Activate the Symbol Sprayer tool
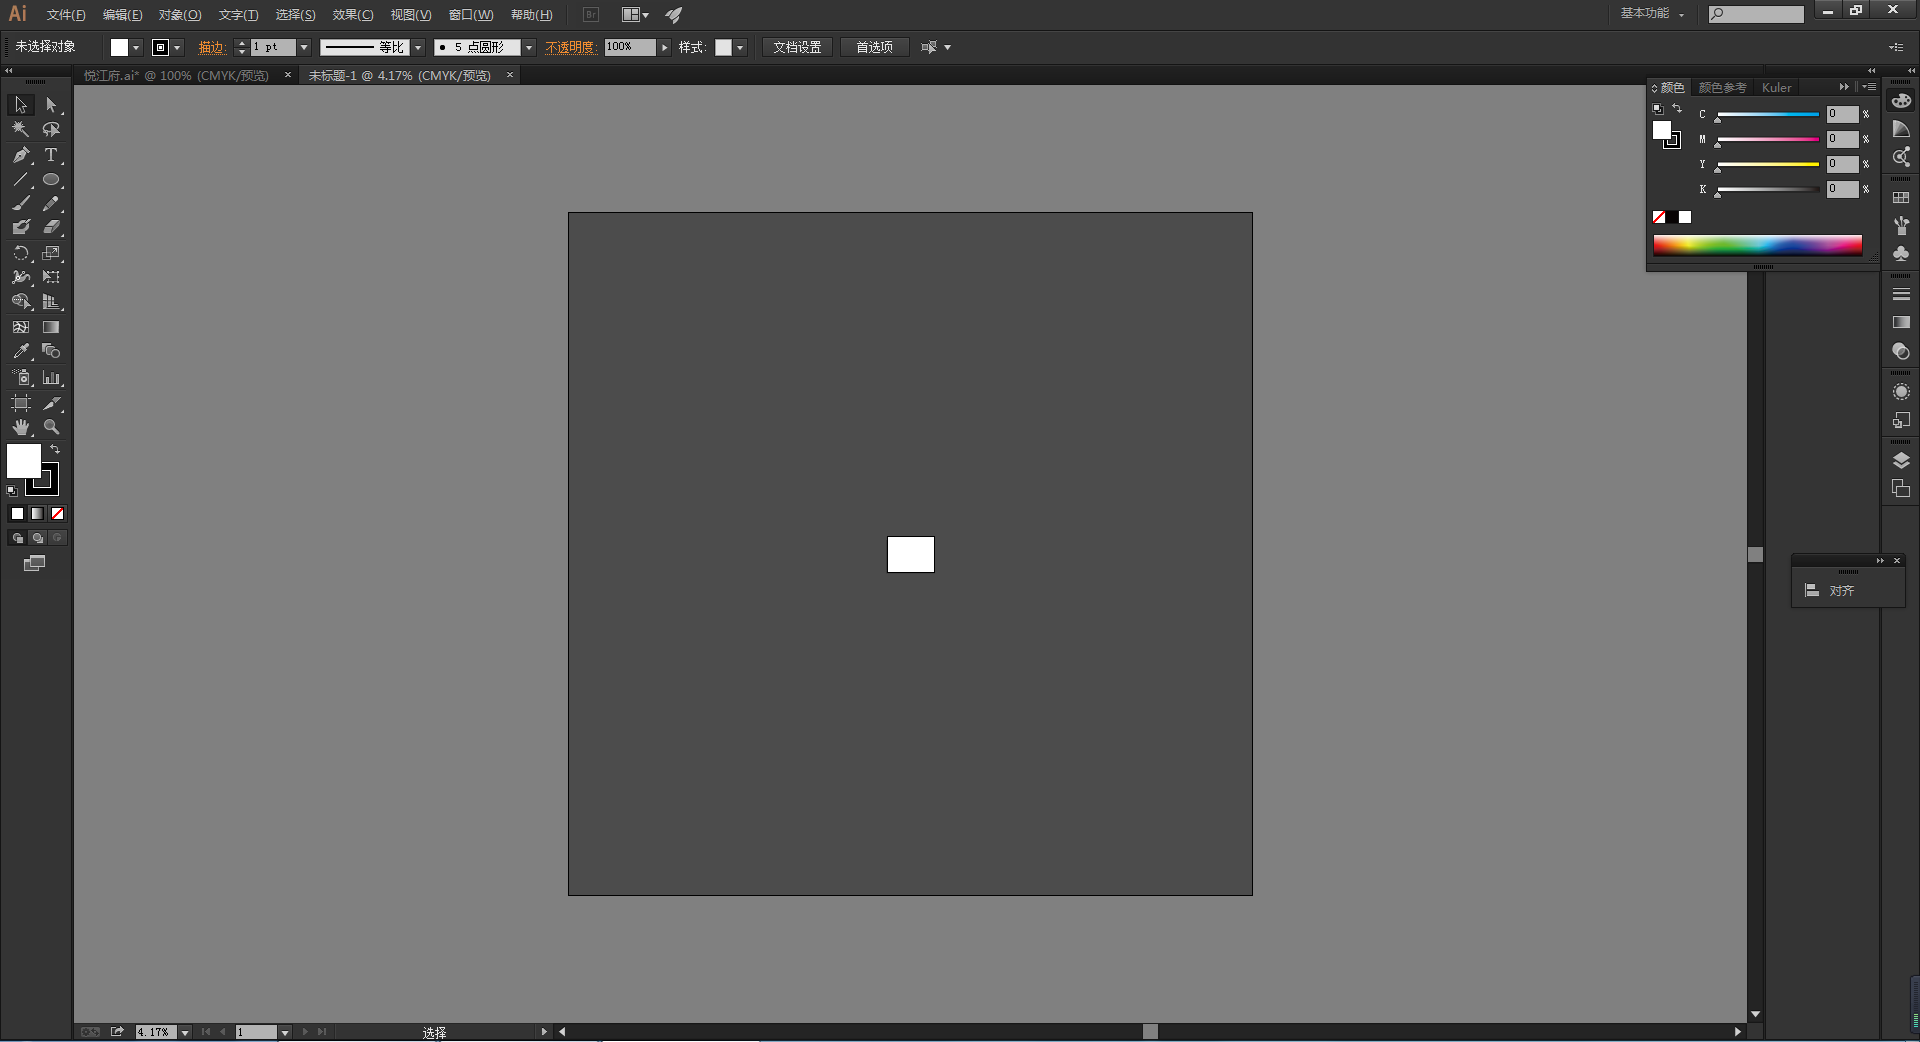The width and height of the screenshot is (1920, 1042). pos(21,377)
